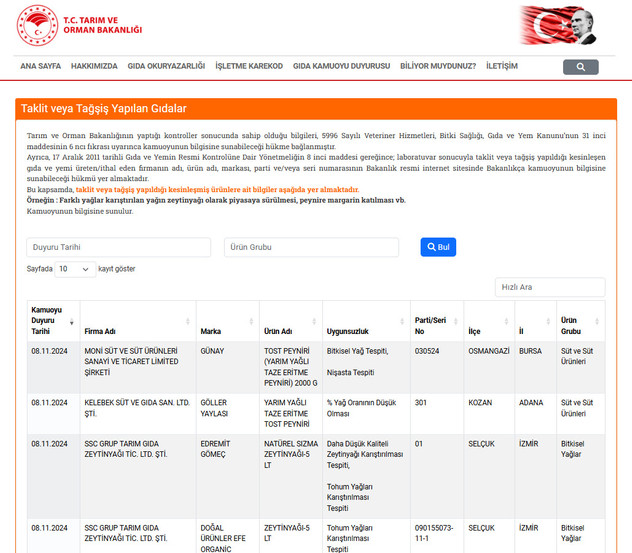Click the orange highlighted sentence about taklit veya tağşiş

[x=217, y=189]
